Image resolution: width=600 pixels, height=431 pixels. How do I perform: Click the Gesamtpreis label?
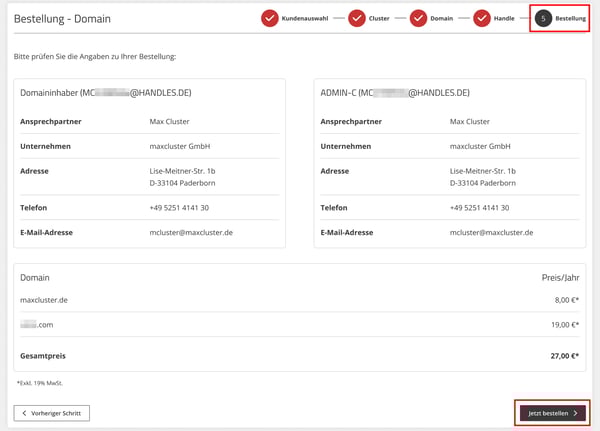tap(43, 356)
